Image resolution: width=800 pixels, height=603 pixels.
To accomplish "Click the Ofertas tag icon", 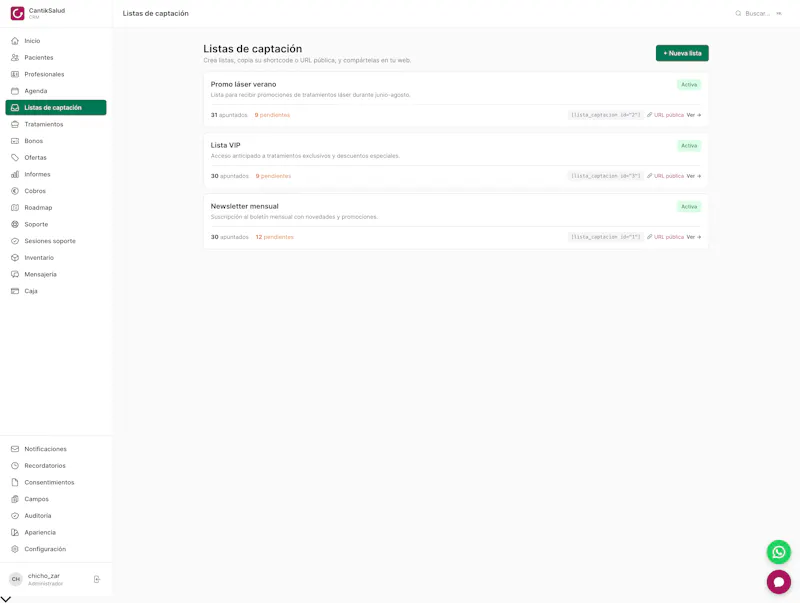I will (15, 158).
